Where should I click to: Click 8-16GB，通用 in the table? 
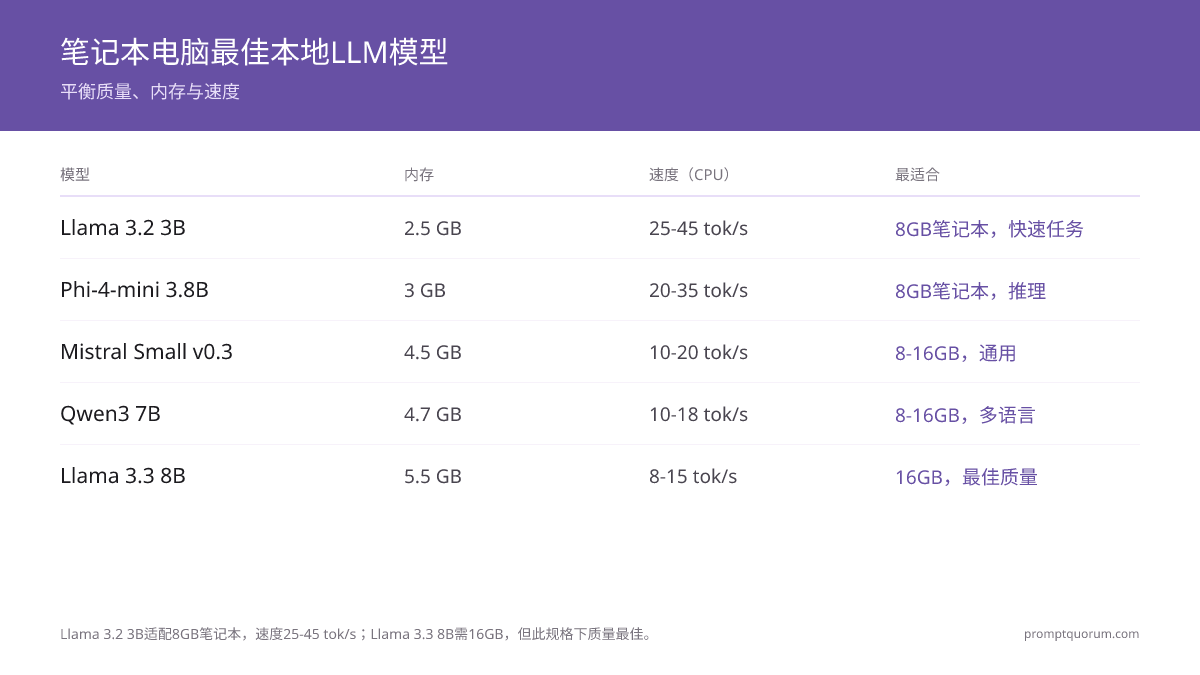click(955, 353)
